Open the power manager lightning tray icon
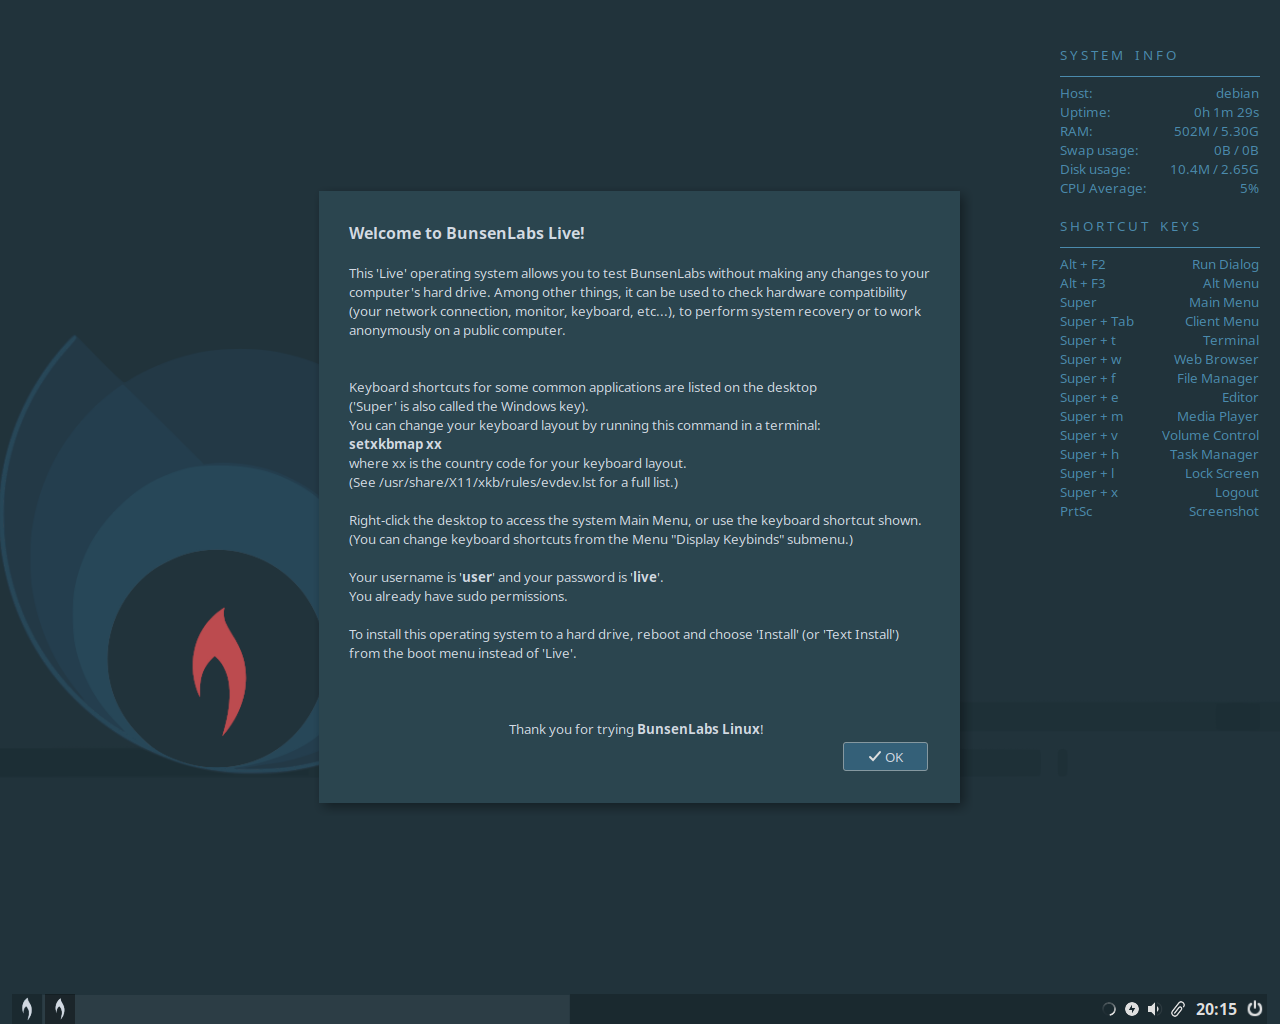 click(1132, 1009)
